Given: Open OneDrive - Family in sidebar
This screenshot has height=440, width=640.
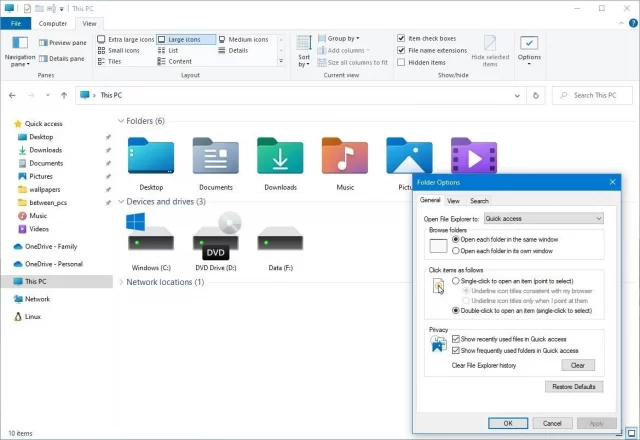Looking at the screenshot, I should coord(45,246).
